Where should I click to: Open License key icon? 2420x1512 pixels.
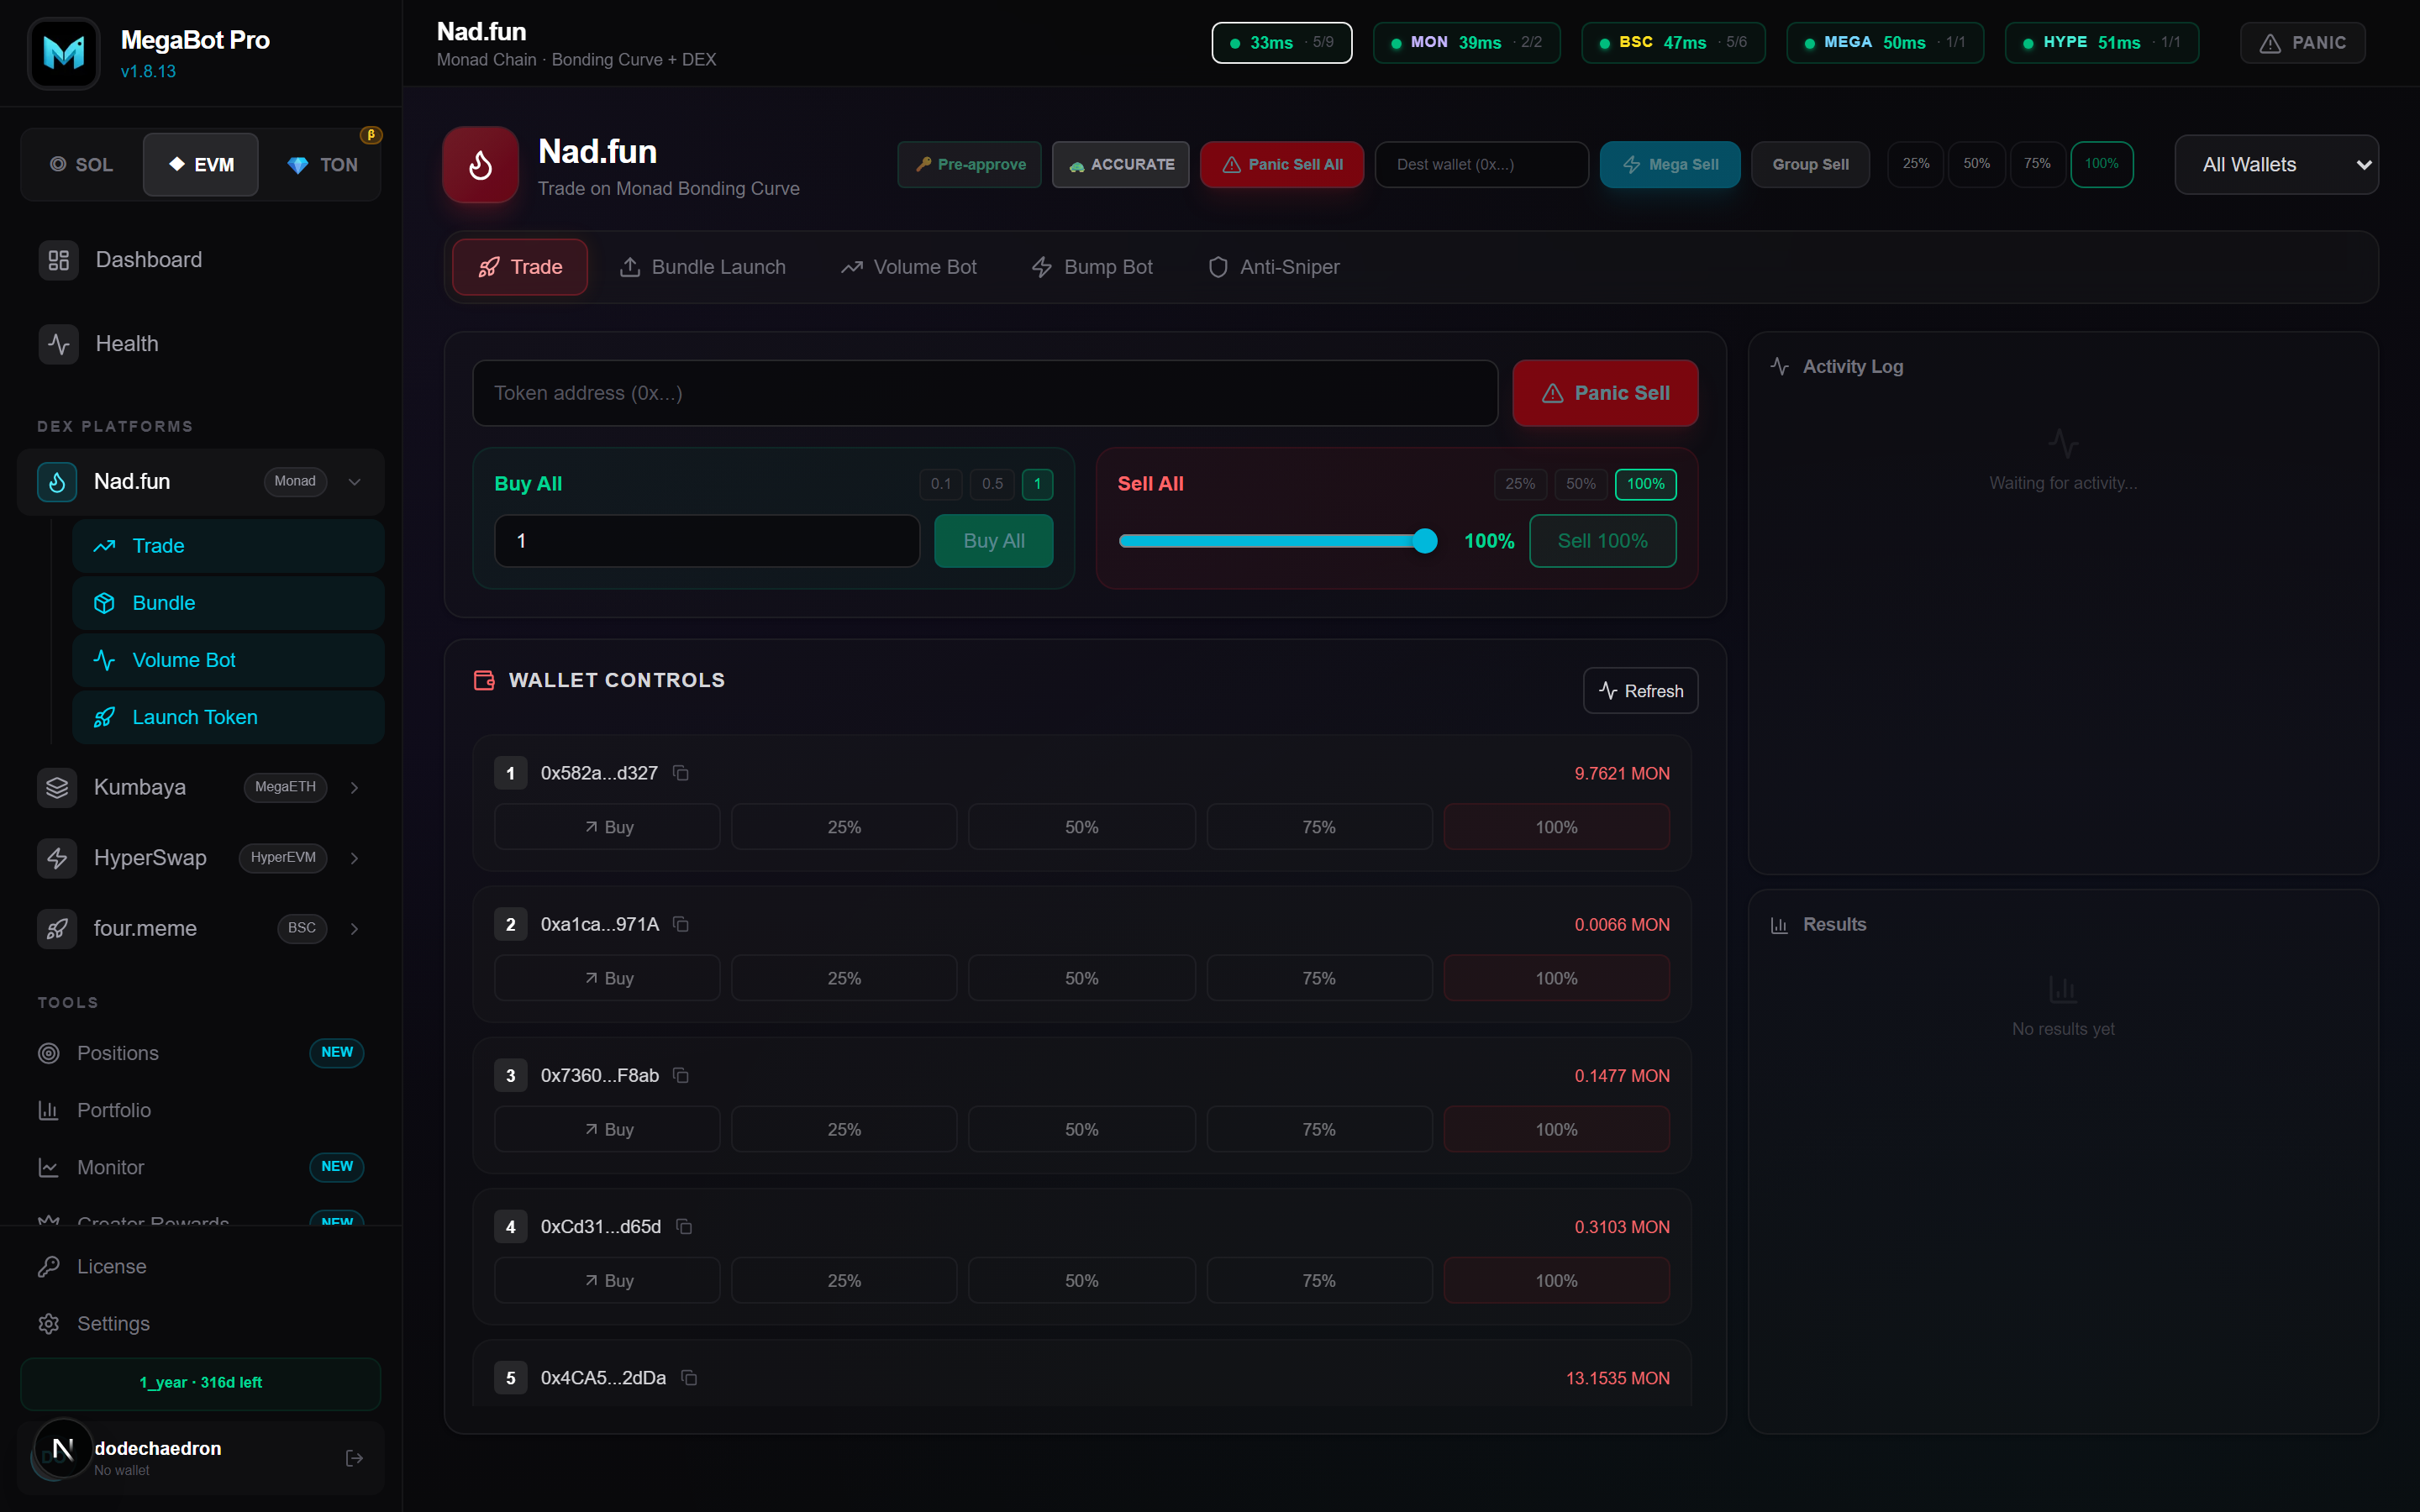48,1267
